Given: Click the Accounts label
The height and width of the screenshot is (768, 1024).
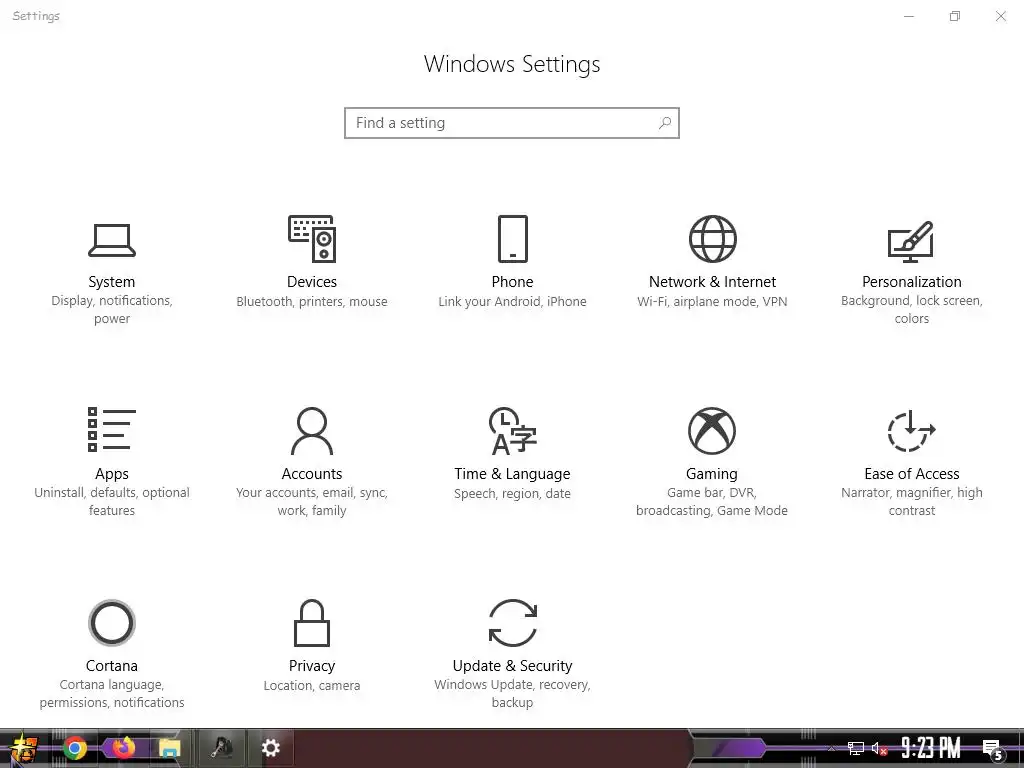Looking at the screenshot, I should tap(312, 473).
